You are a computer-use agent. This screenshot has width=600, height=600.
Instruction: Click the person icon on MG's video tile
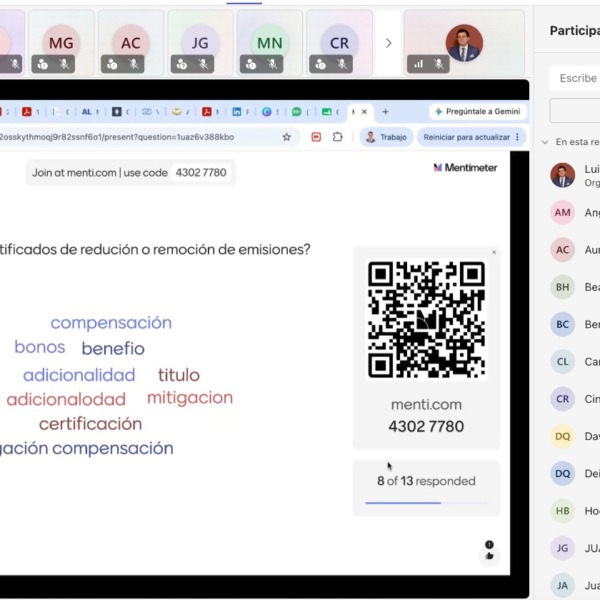coord(42,64)
